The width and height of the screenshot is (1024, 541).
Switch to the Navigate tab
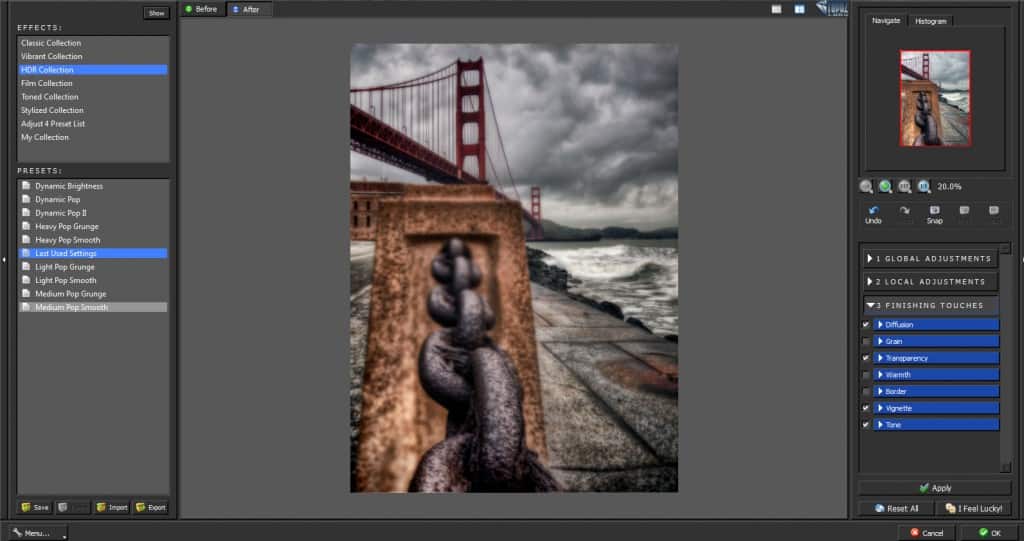pyautogui.click(x=886, y=21)
